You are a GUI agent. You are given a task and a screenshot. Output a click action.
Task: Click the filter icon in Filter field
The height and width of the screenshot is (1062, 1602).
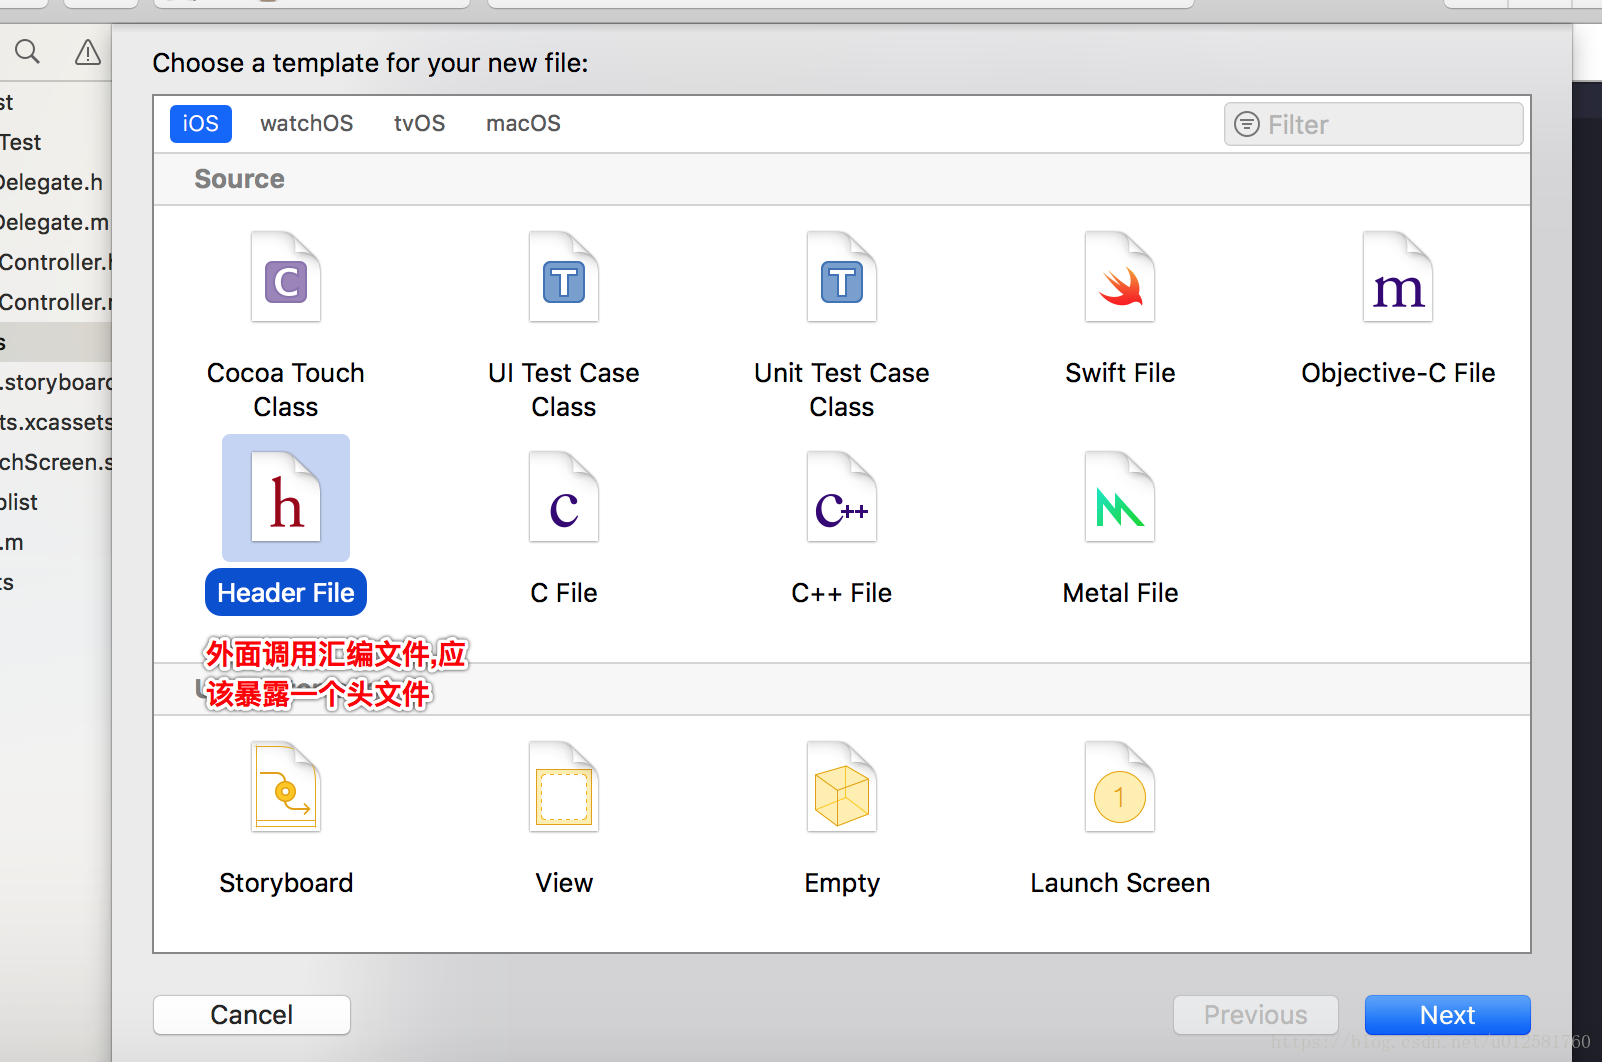[1247, 124]
